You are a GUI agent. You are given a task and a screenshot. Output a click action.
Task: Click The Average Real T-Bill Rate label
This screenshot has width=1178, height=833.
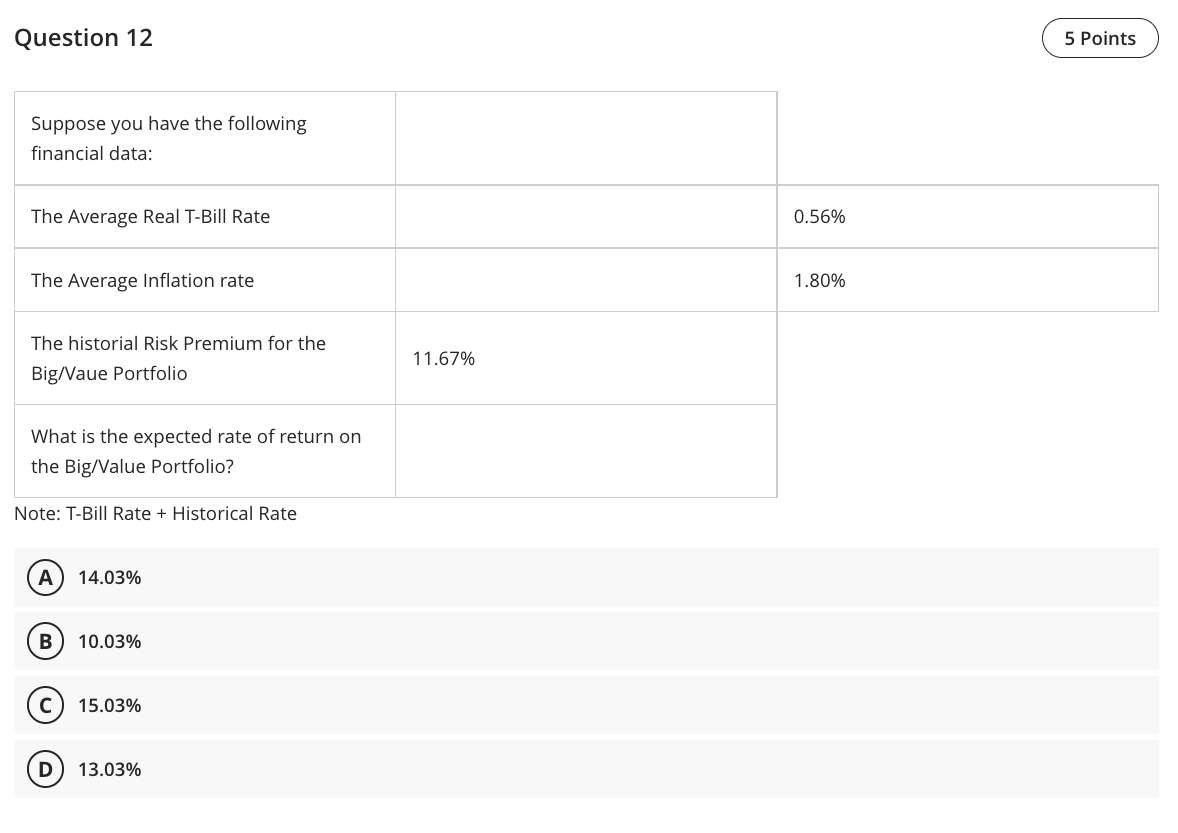[150, 216]
